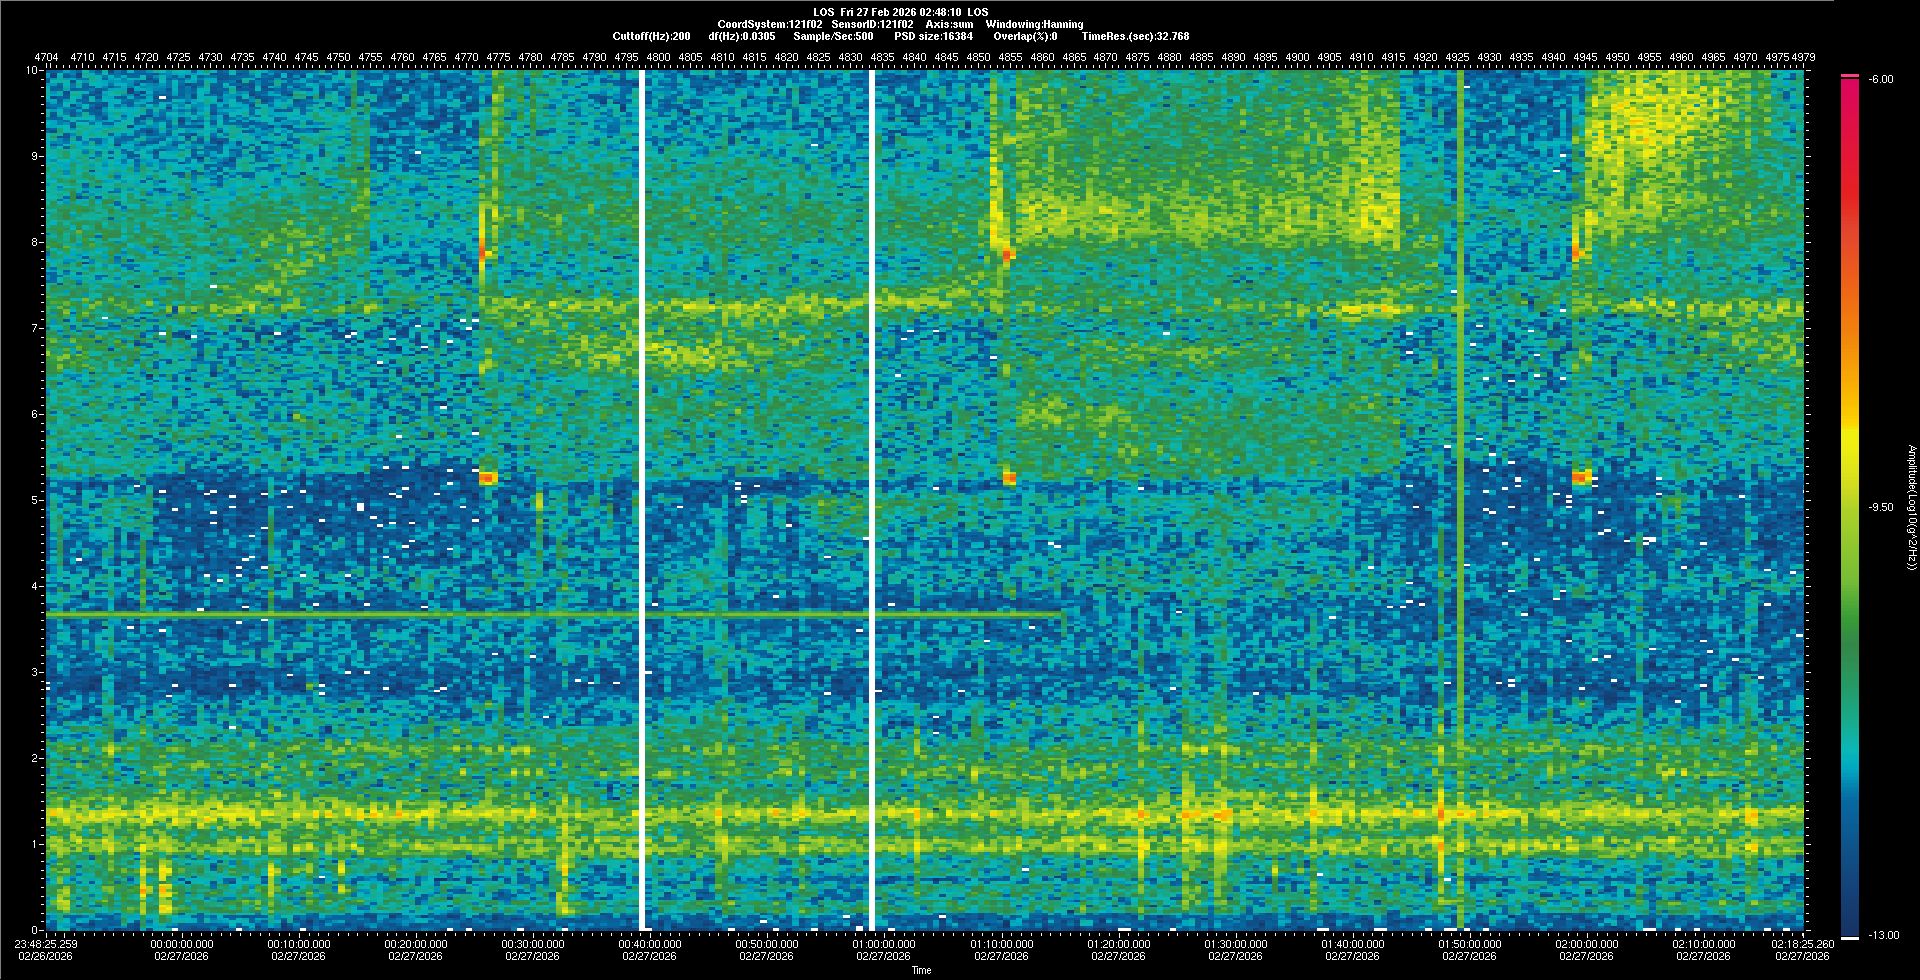
Task: Click the Windowing:Hanning header text
Action: (1034, 24)
